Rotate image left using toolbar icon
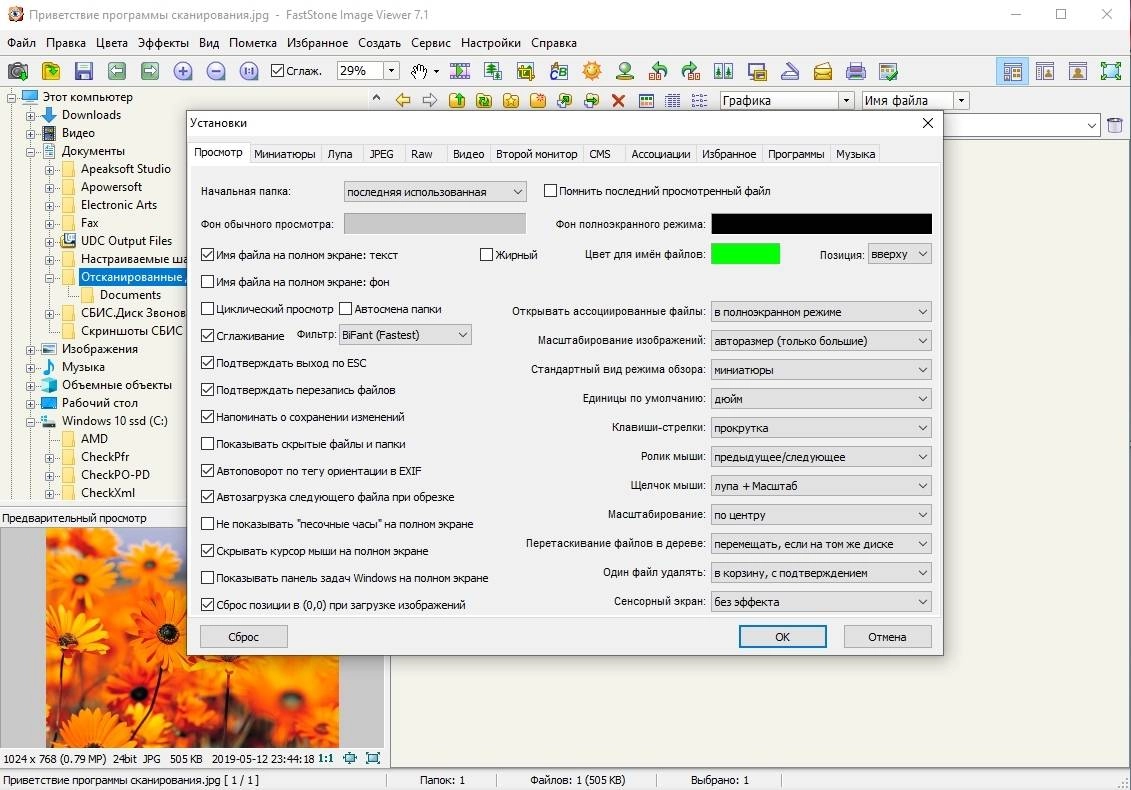Viewport: 1131px width, 790px height. 658,71
